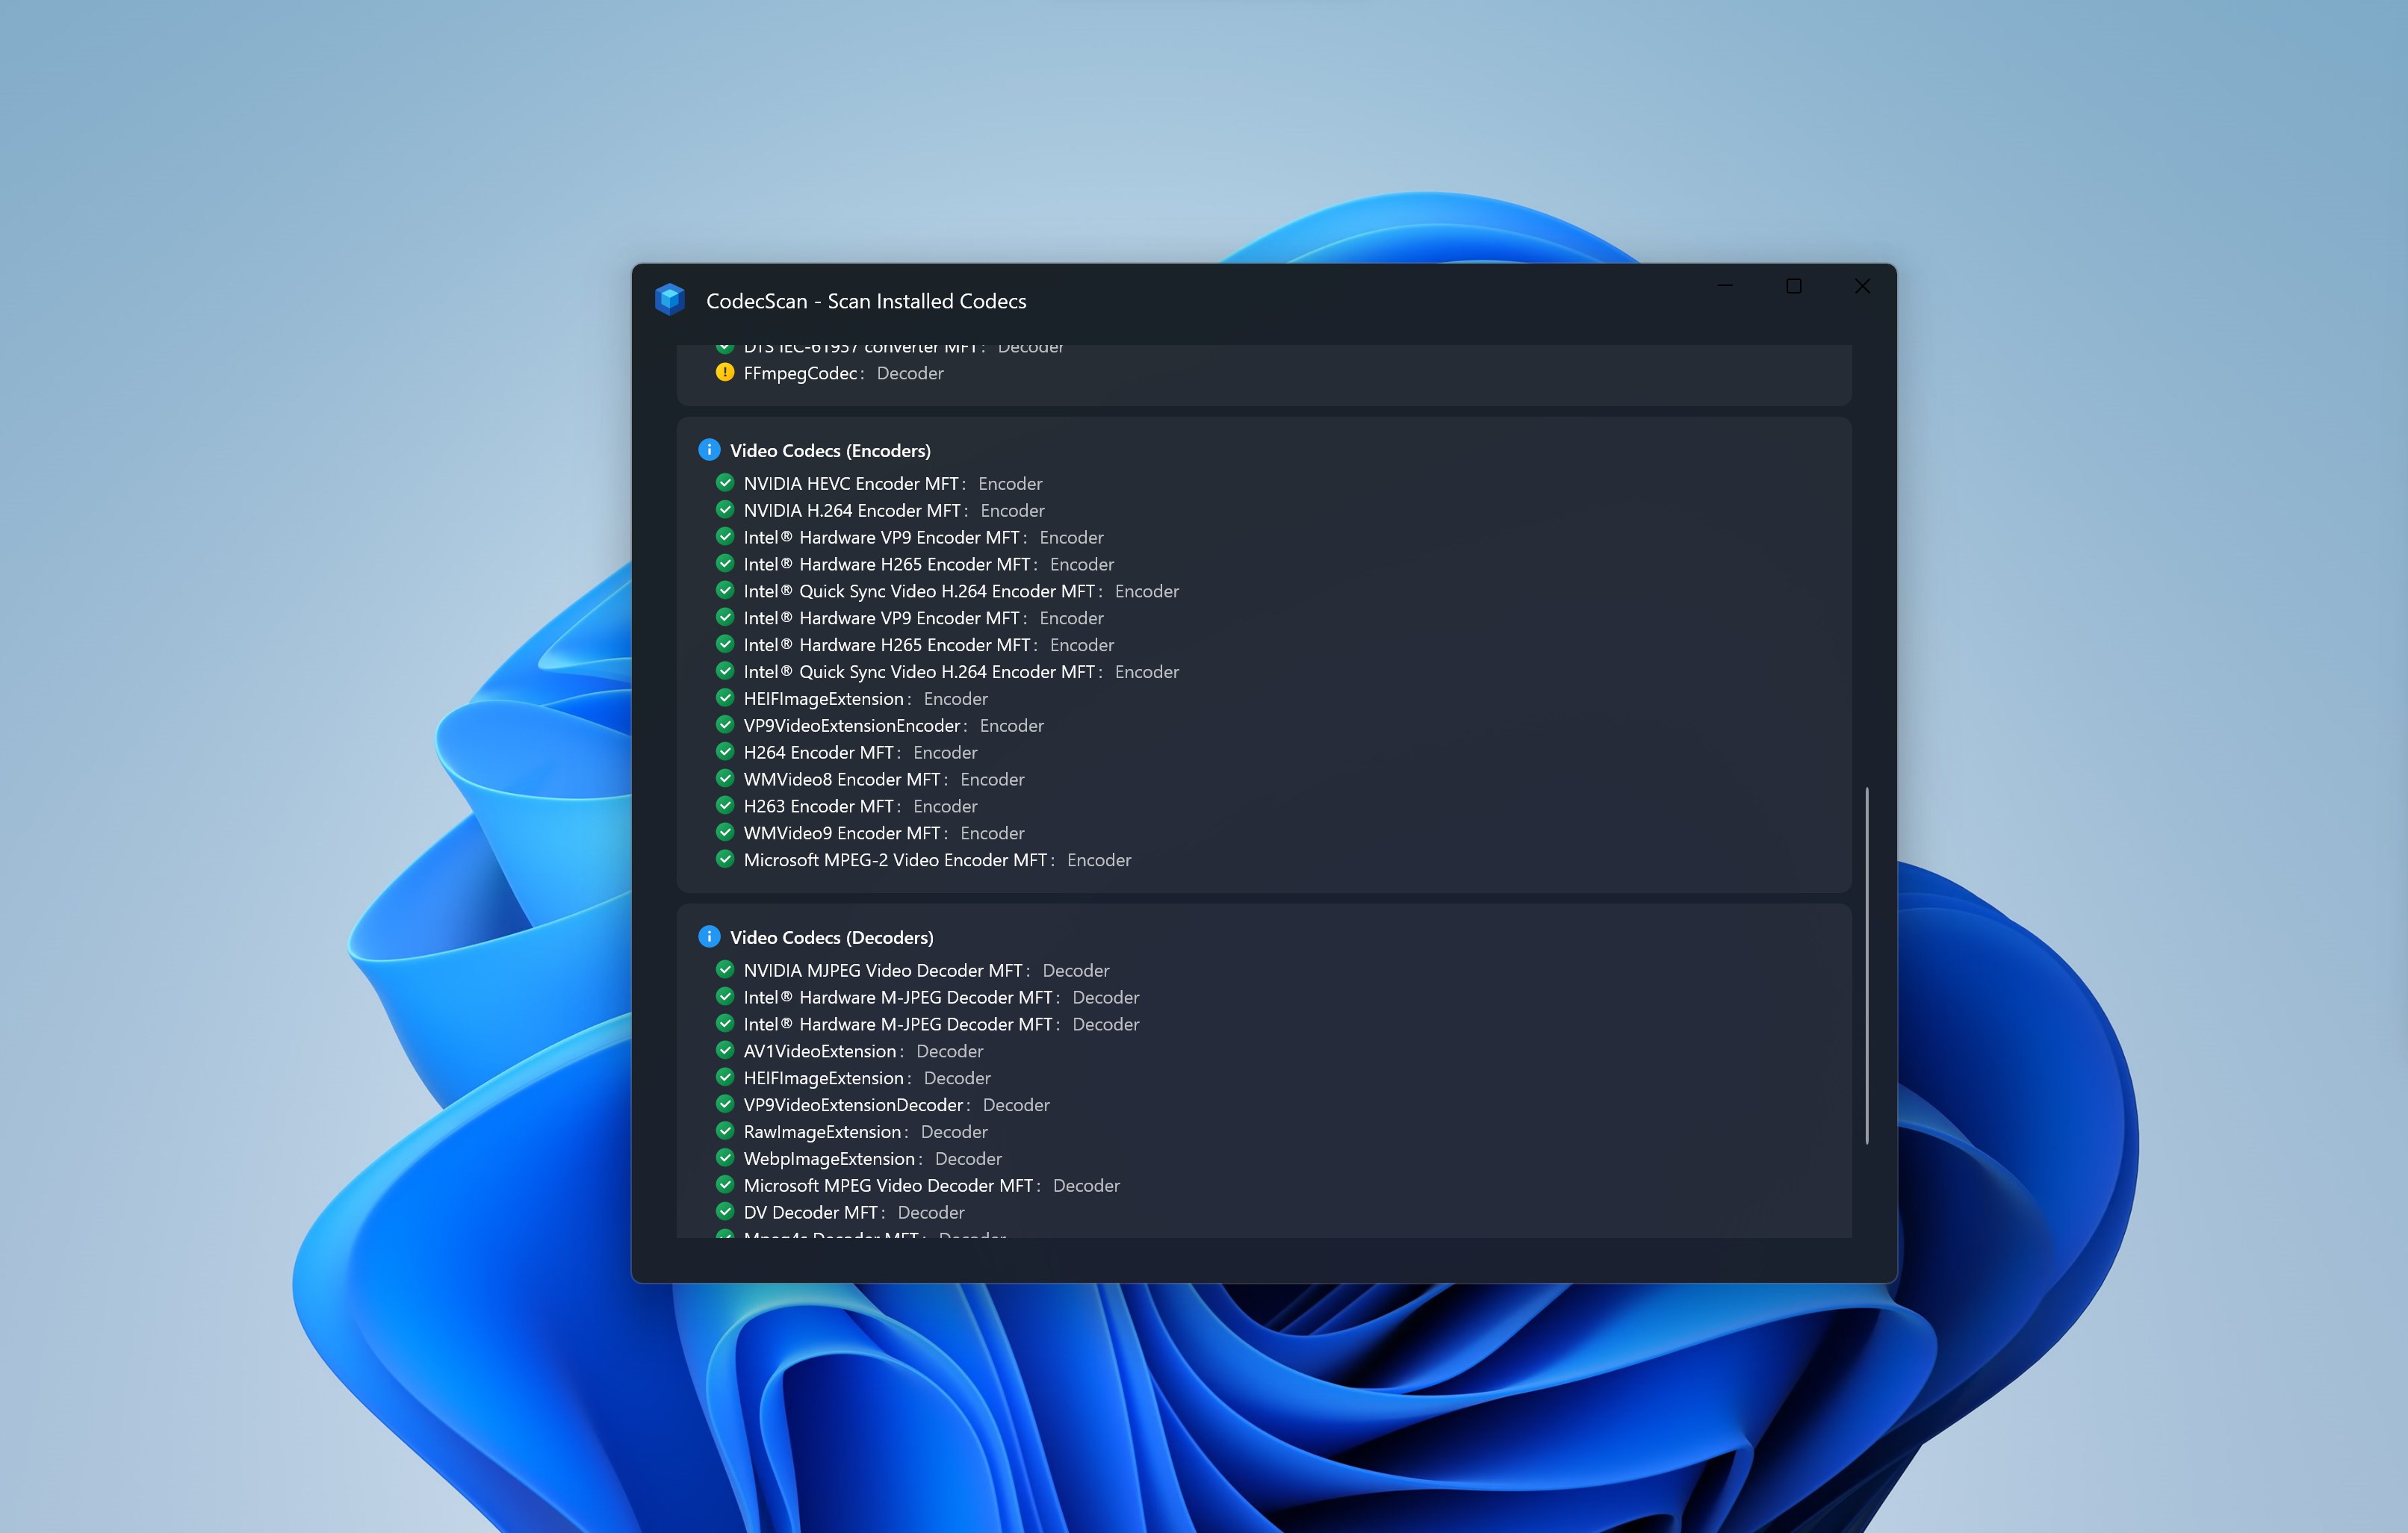Click green check next to NVIDIA HEVC Encoder MFT
Screen dimensions: 2408x1533
click(725, 483)
